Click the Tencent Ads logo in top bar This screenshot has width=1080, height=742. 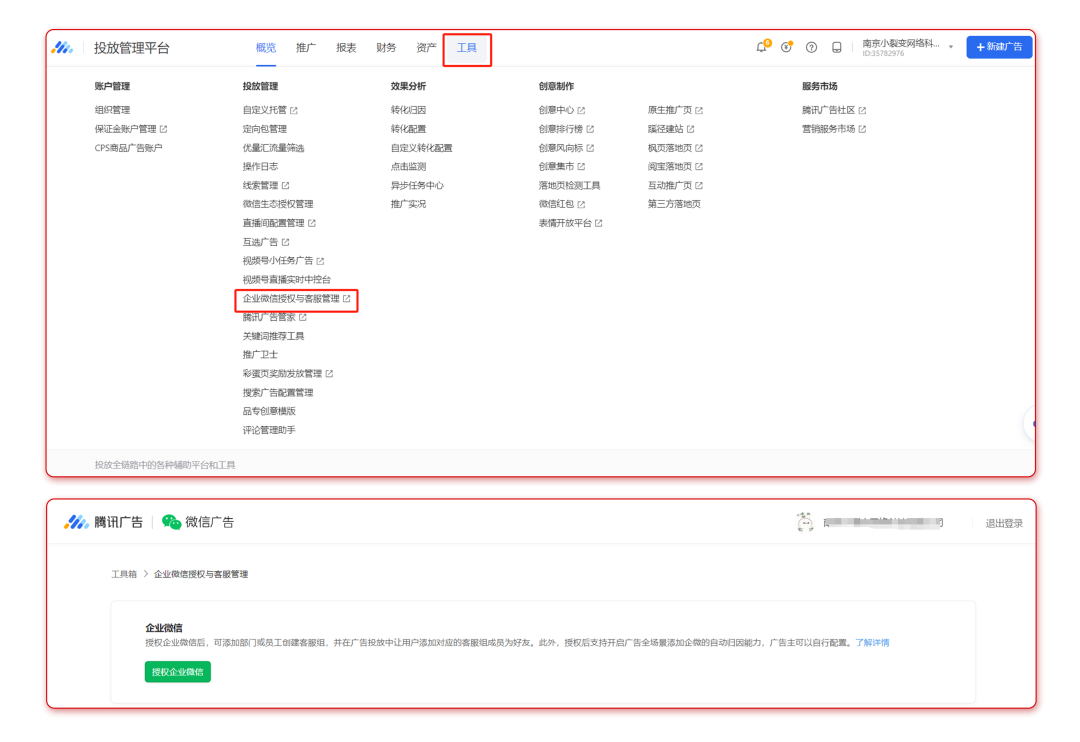tap(64, 48)
